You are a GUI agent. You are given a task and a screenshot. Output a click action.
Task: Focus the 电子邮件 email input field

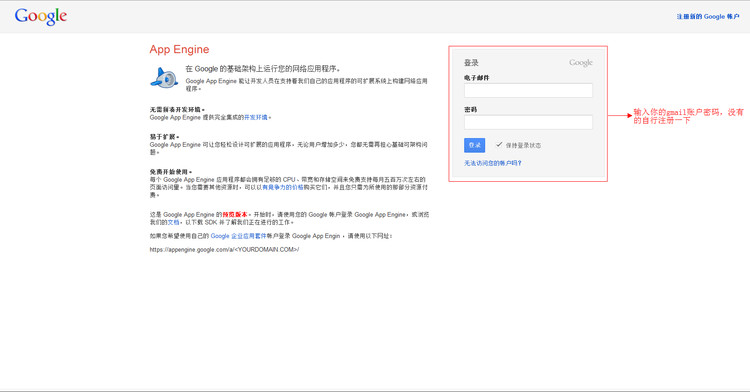528,90
